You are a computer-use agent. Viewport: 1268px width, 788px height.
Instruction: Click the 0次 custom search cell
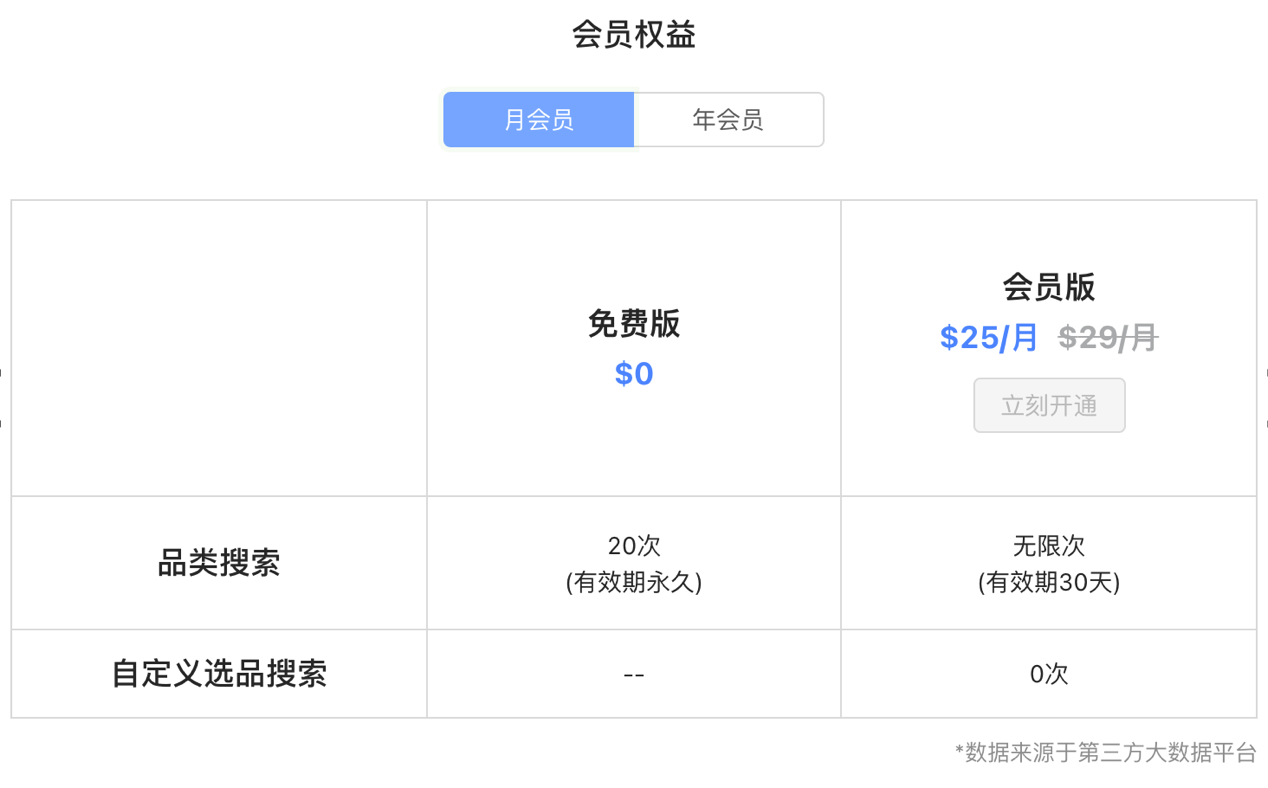pyautogui.click(x=1048, y=673)
